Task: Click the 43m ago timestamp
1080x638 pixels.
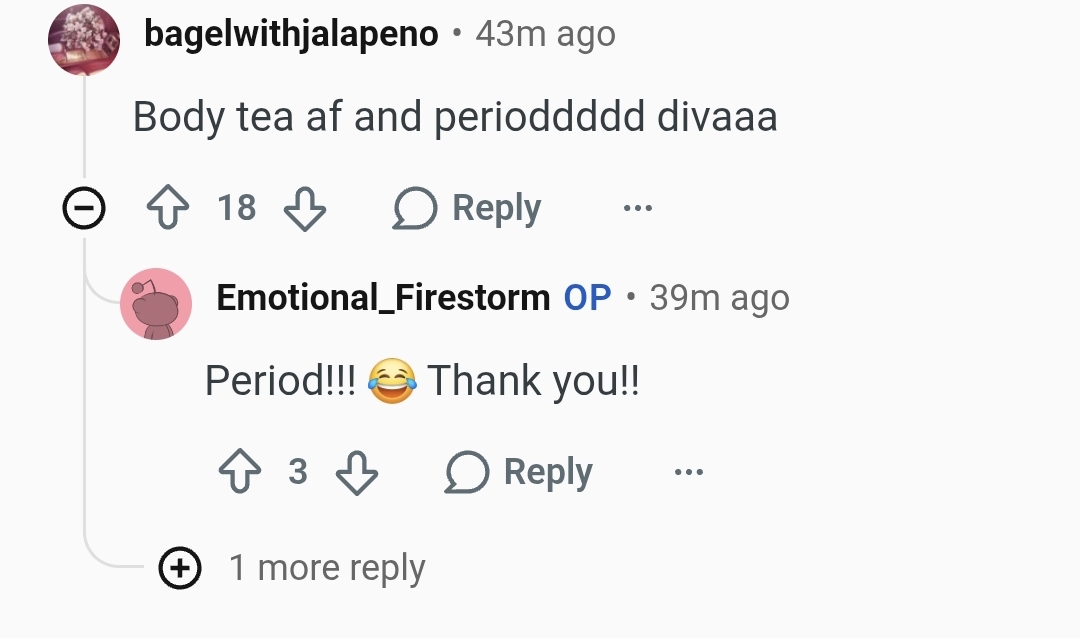Action: click(x=546, y=34)
